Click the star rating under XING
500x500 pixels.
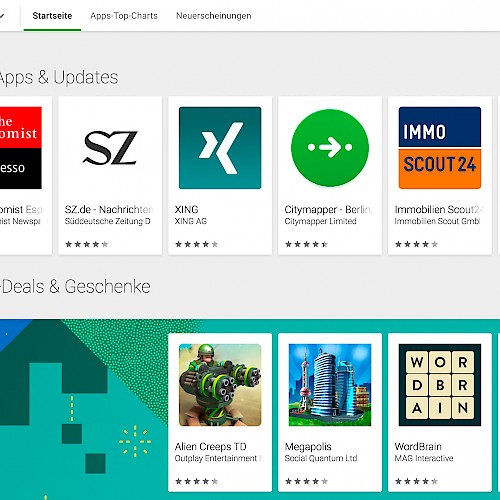[x=197, y=244]
